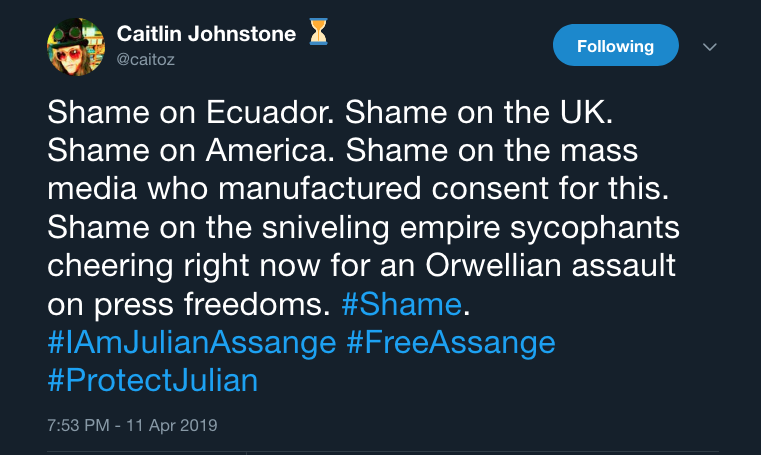Image resolution: width=761 pixels, height=455 pixels.
Task: Expand the tweet options chevron menu
Action: click(x=710, y=47)
